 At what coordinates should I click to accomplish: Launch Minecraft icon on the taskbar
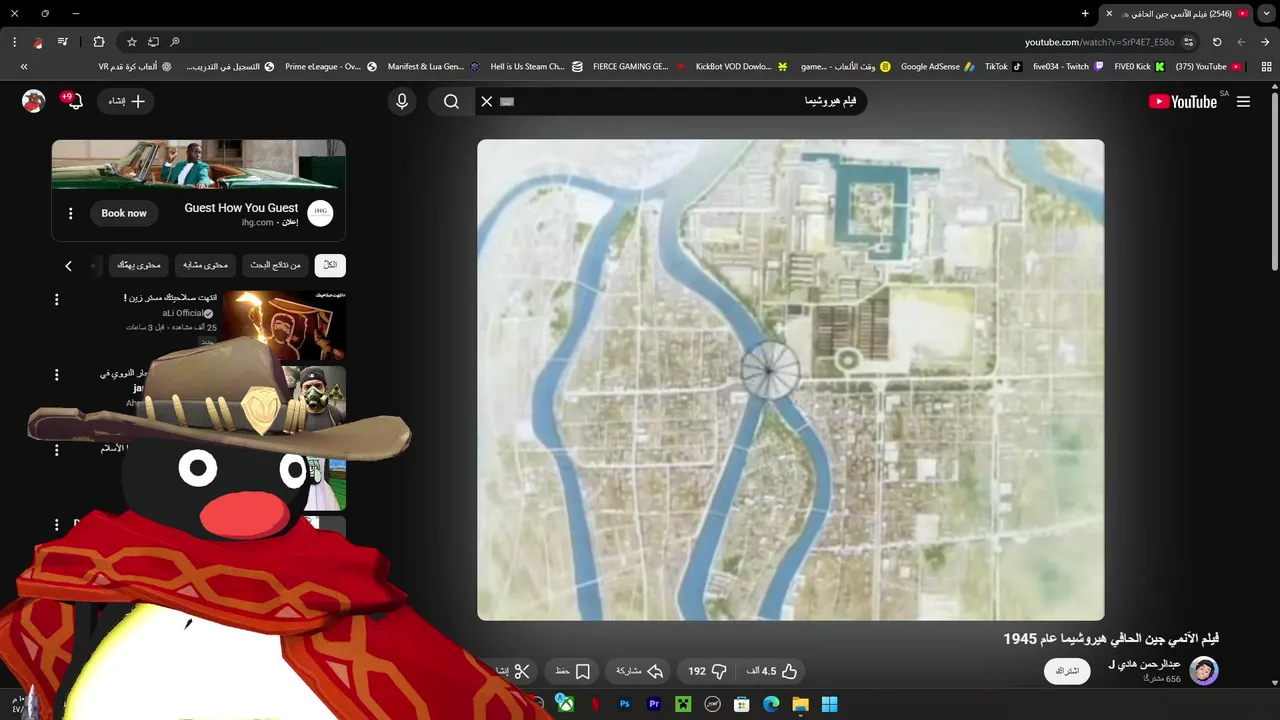coord(683,704)
